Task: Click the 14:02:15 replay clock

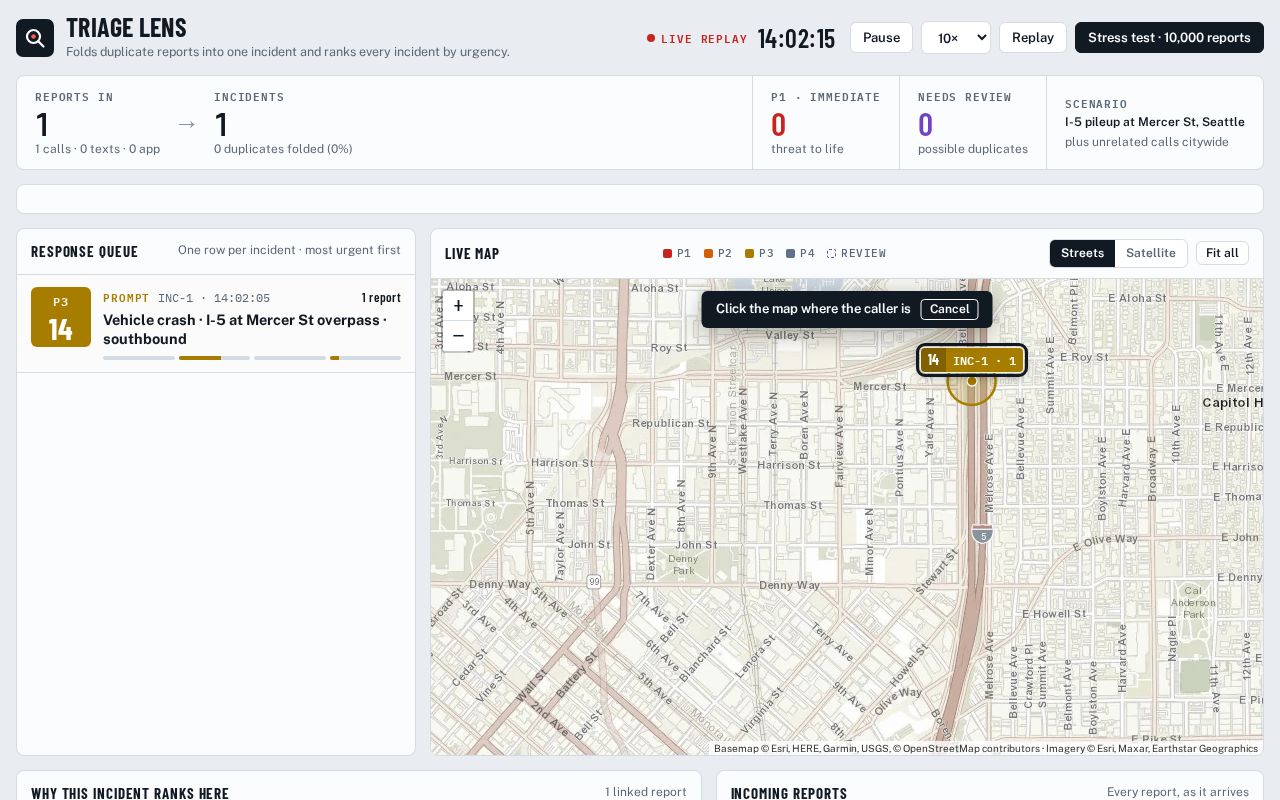Action: coord(796,38)
